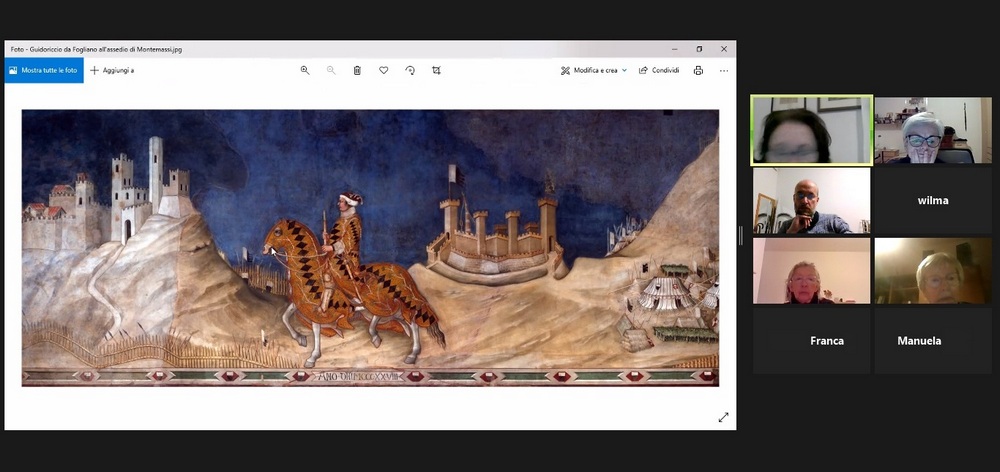Viewport: 1000px width, 472px height.
Task: Print the photo with printer icon
Action: [698, 70]
